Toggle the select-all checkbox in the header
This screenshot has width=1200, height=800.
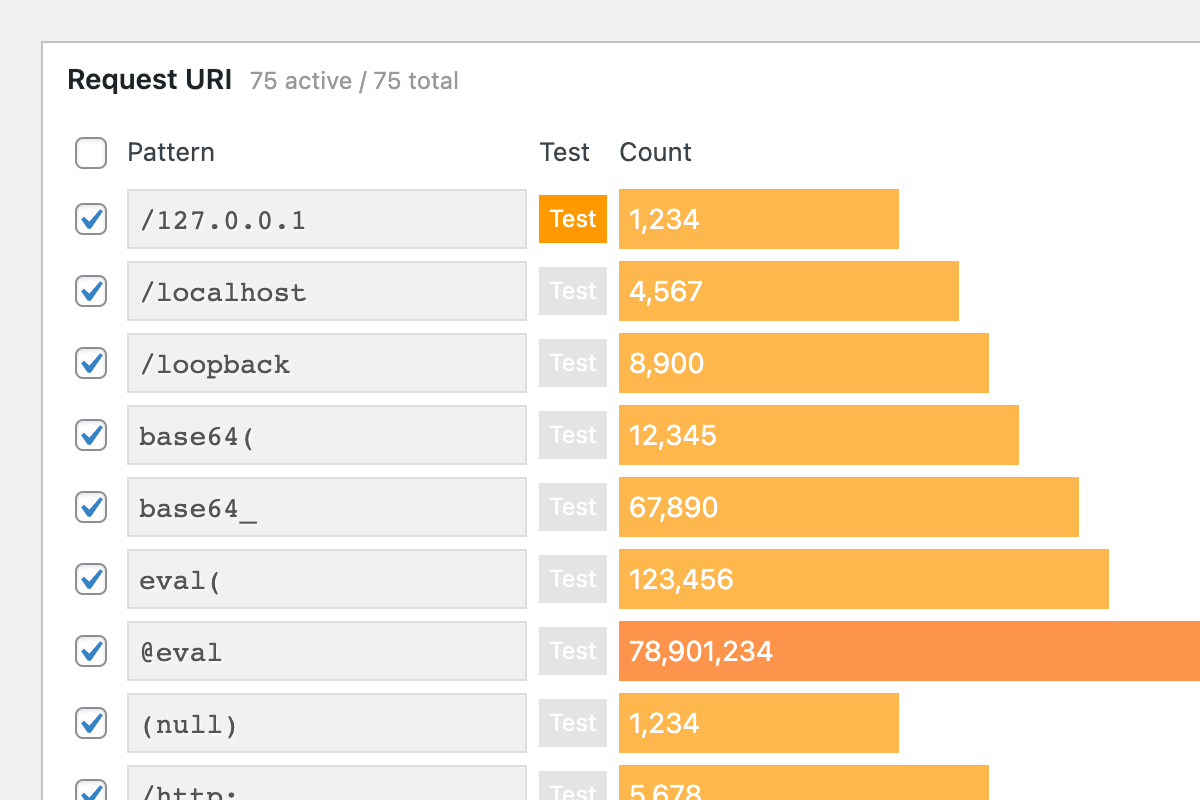pyautogui.click(x=90, y=153)
